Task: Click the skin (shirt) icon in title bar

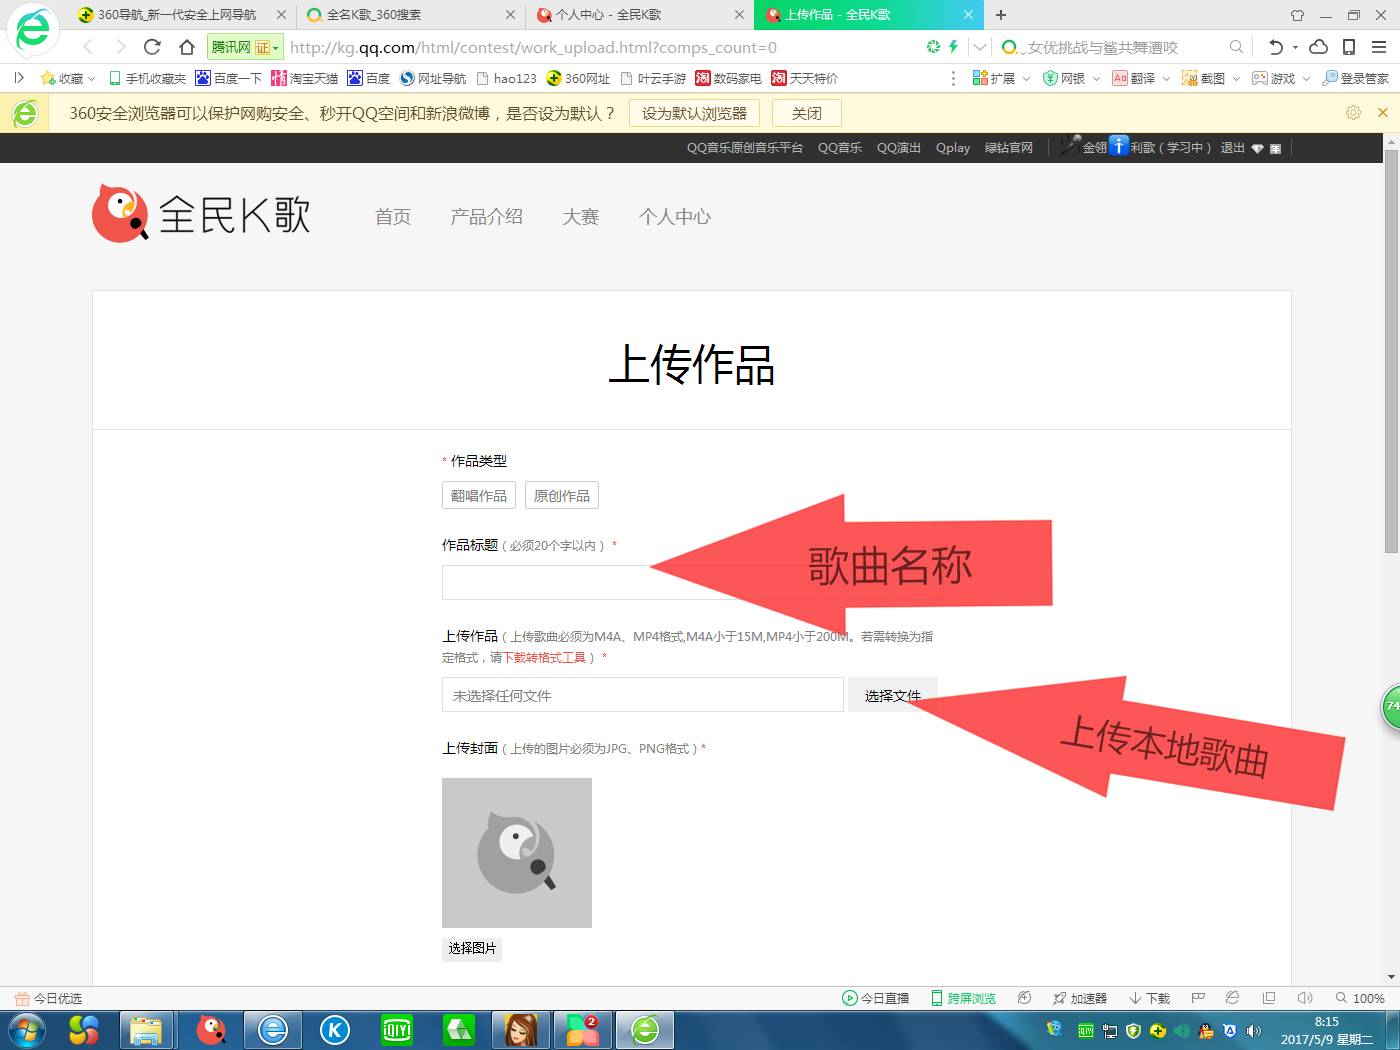Action: click(1298, 15)
